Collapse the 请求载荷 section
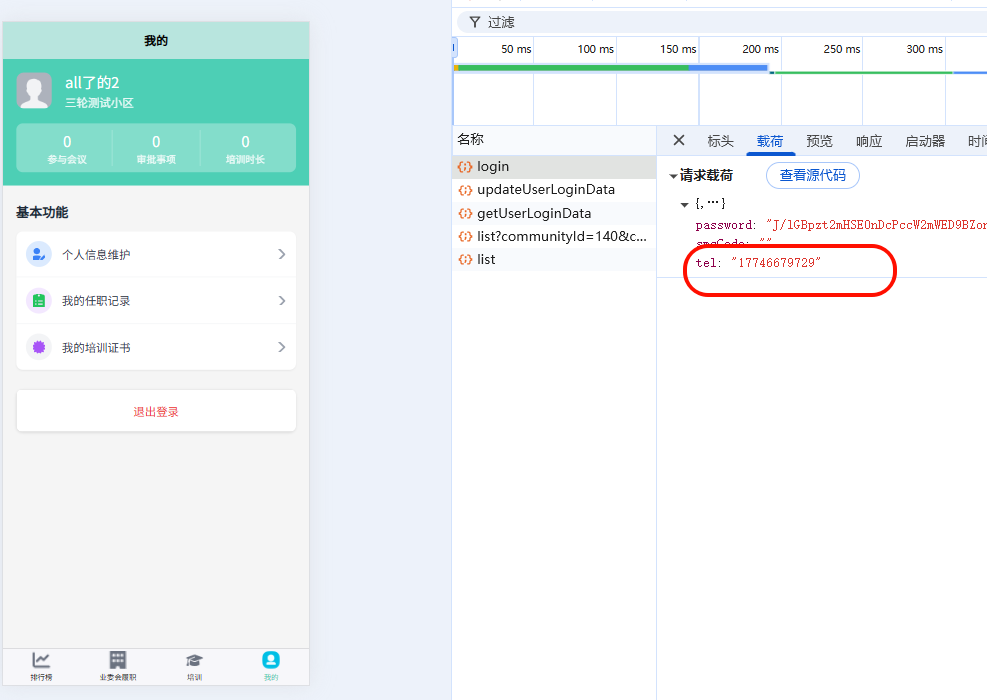 coord(673,176)
